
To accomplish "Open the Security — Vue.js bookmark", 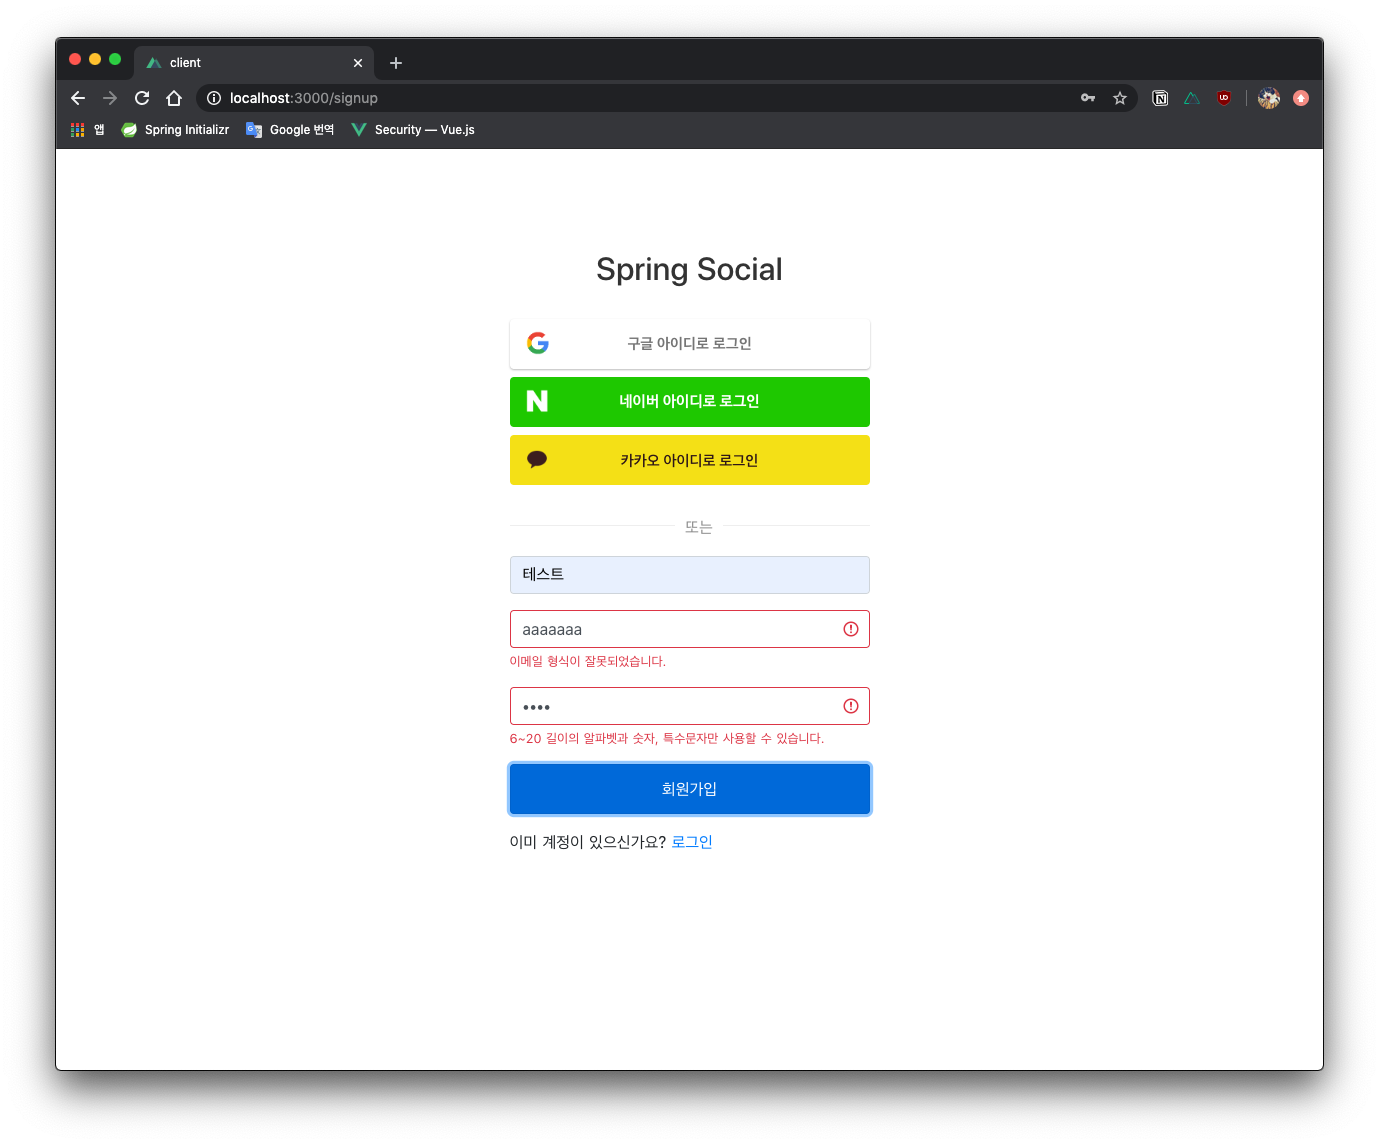I will tap(413, 130).
